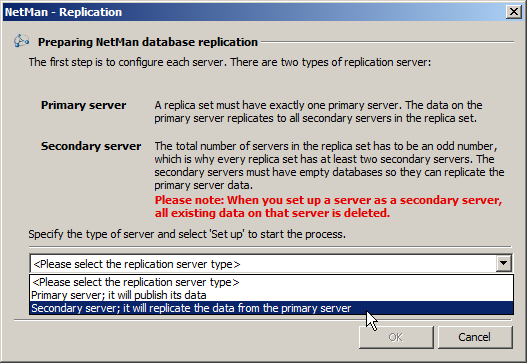The image size is (527, 363).
Task: Click 'The total number of servers' description text
Action: [x=329, y=165]
